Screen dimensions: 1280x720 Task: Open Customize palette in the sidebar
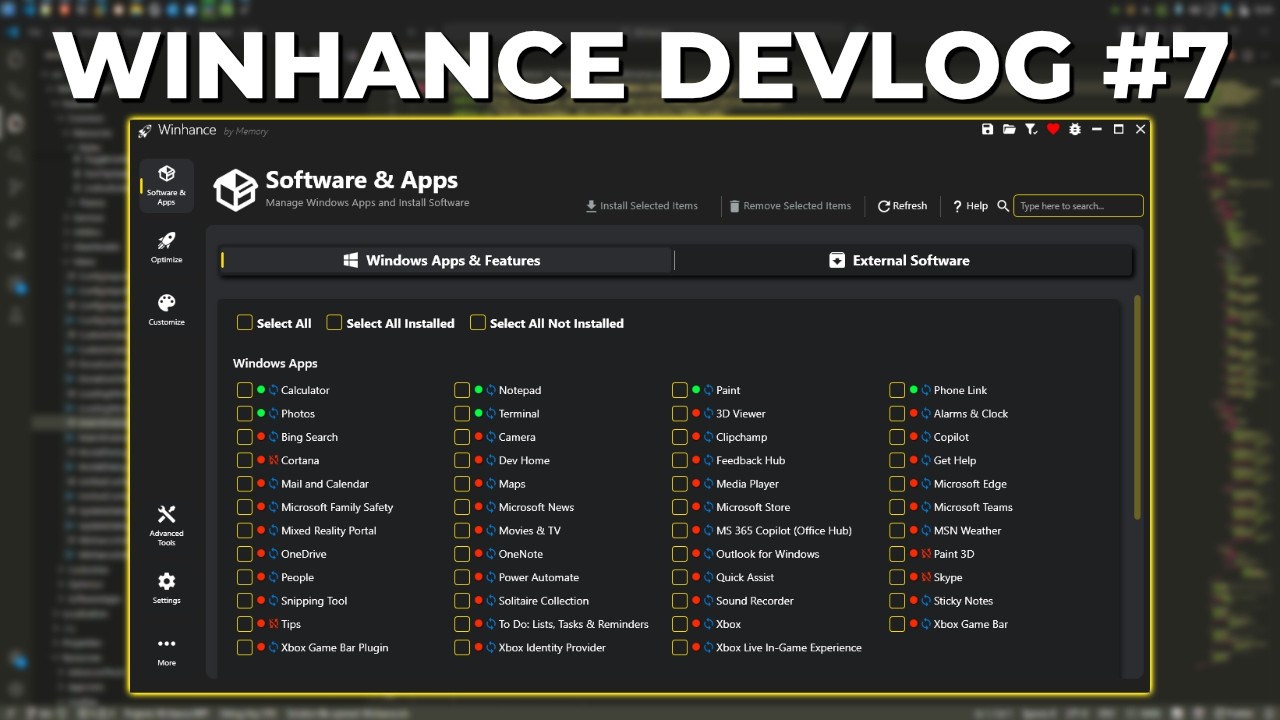(x=166, y=309)
